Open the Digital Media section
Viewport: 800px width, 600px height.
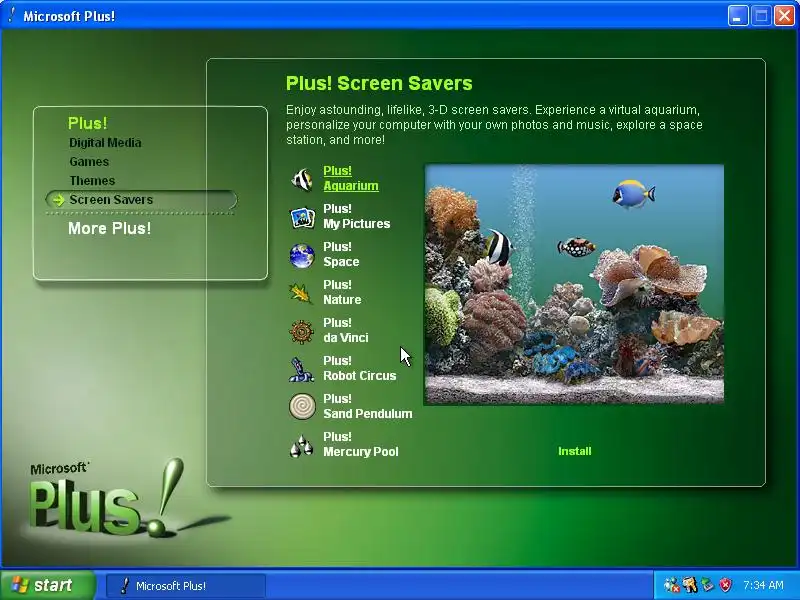[105, 143]
